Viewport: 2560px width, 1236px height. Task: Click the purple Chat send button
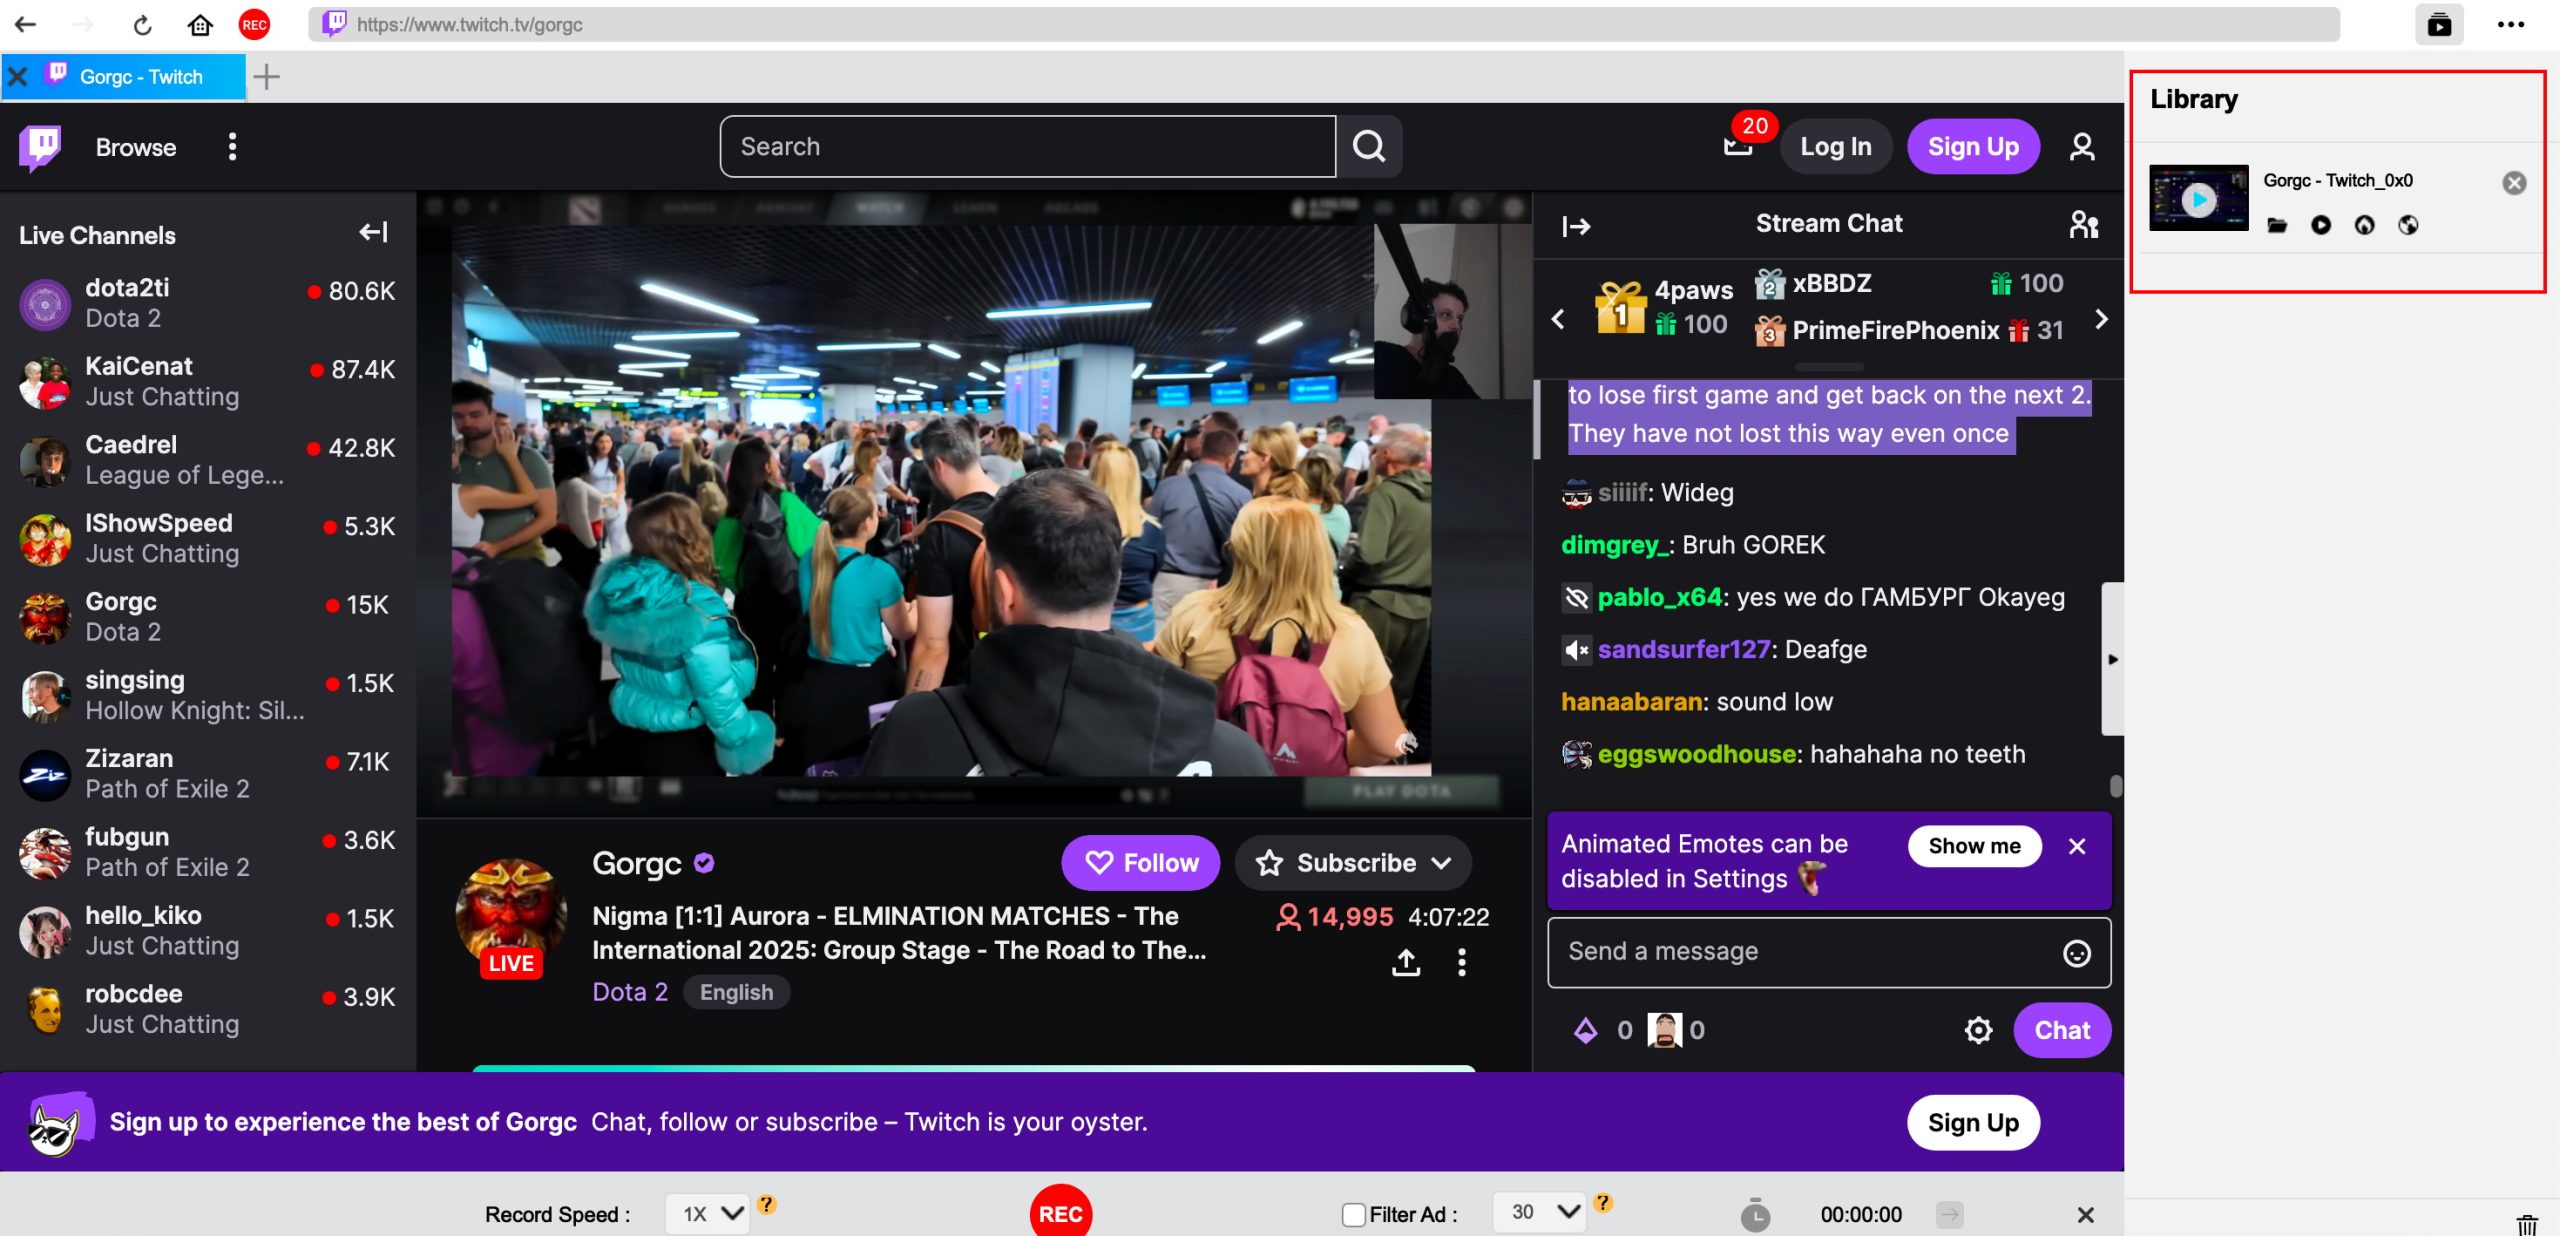(2062, 1030)
